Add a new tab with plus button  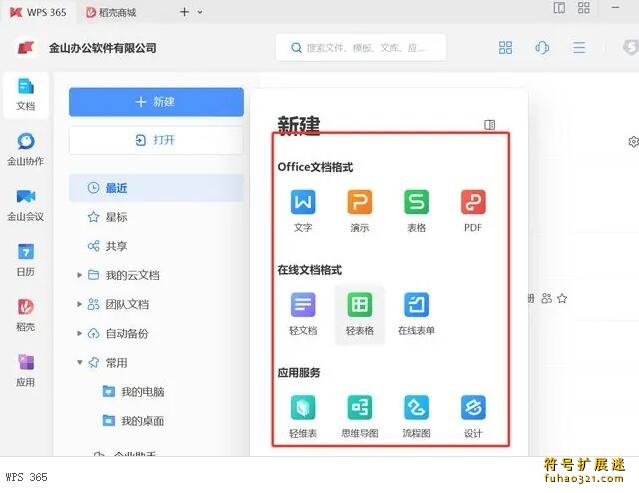tap(185, 12)
